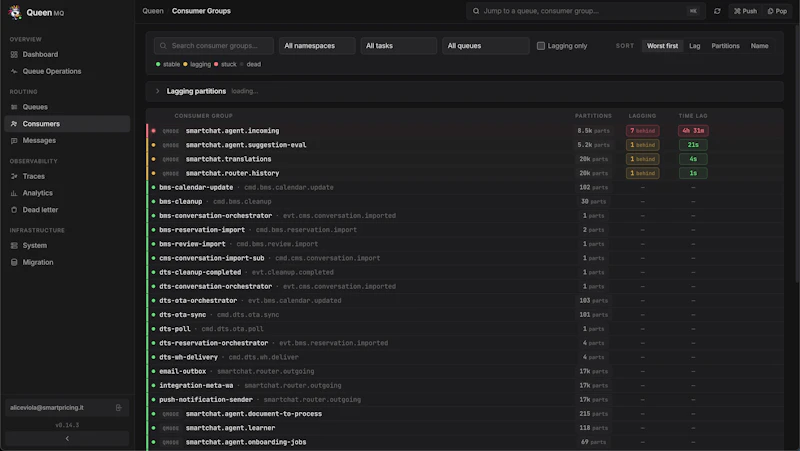Click the Pop button

[x=777, y=11]
